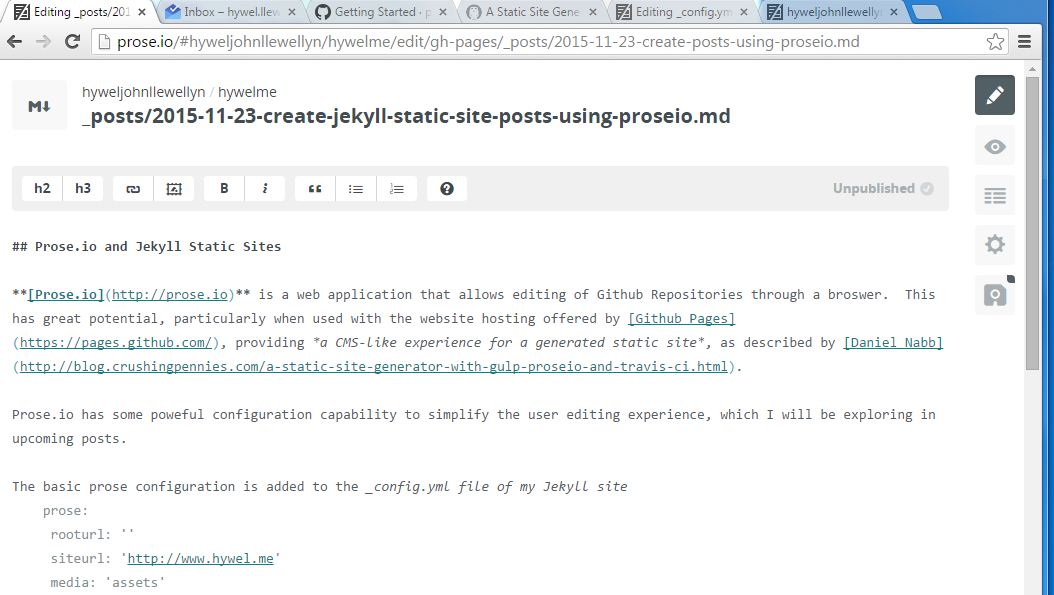The width and height of the screenshot is (1054, 595).
Task: Click the [Github Pages] link text
Action: [682, 319]
